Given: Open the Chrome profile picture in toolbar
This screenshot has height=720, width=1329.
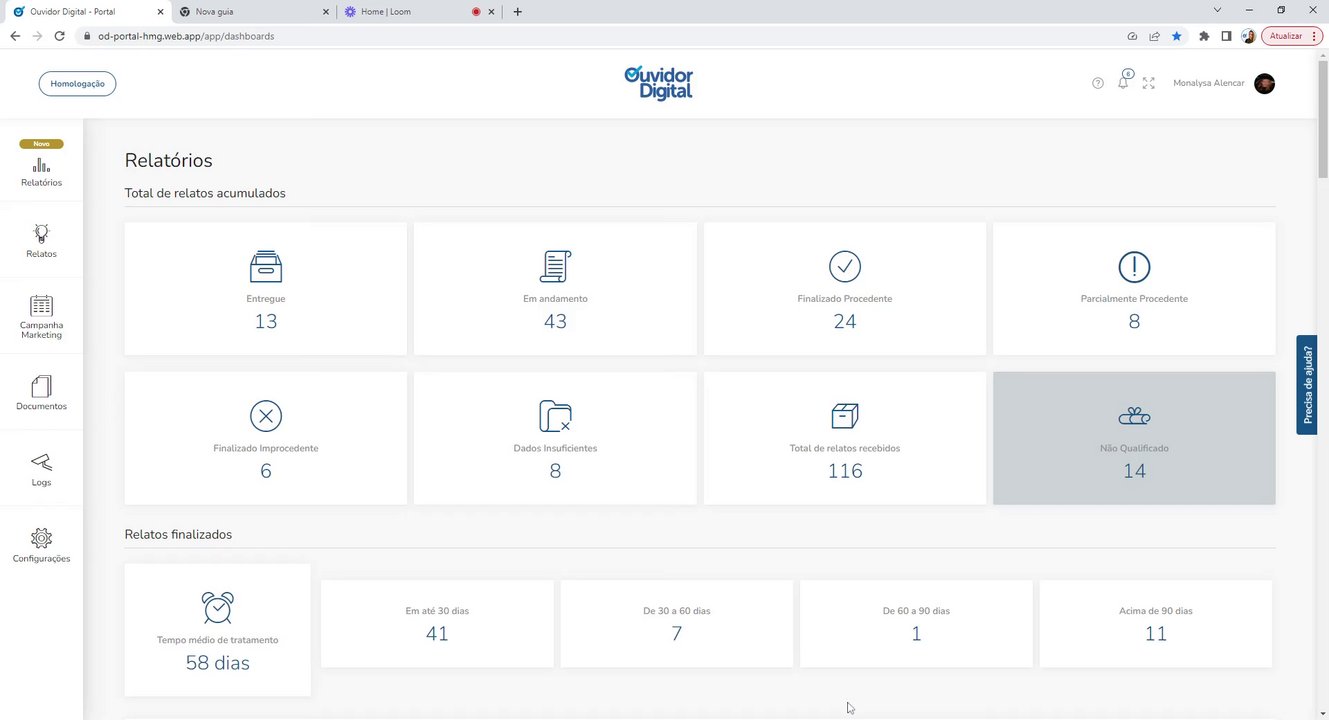Looking at the screenshot, I should point(1248,36).
